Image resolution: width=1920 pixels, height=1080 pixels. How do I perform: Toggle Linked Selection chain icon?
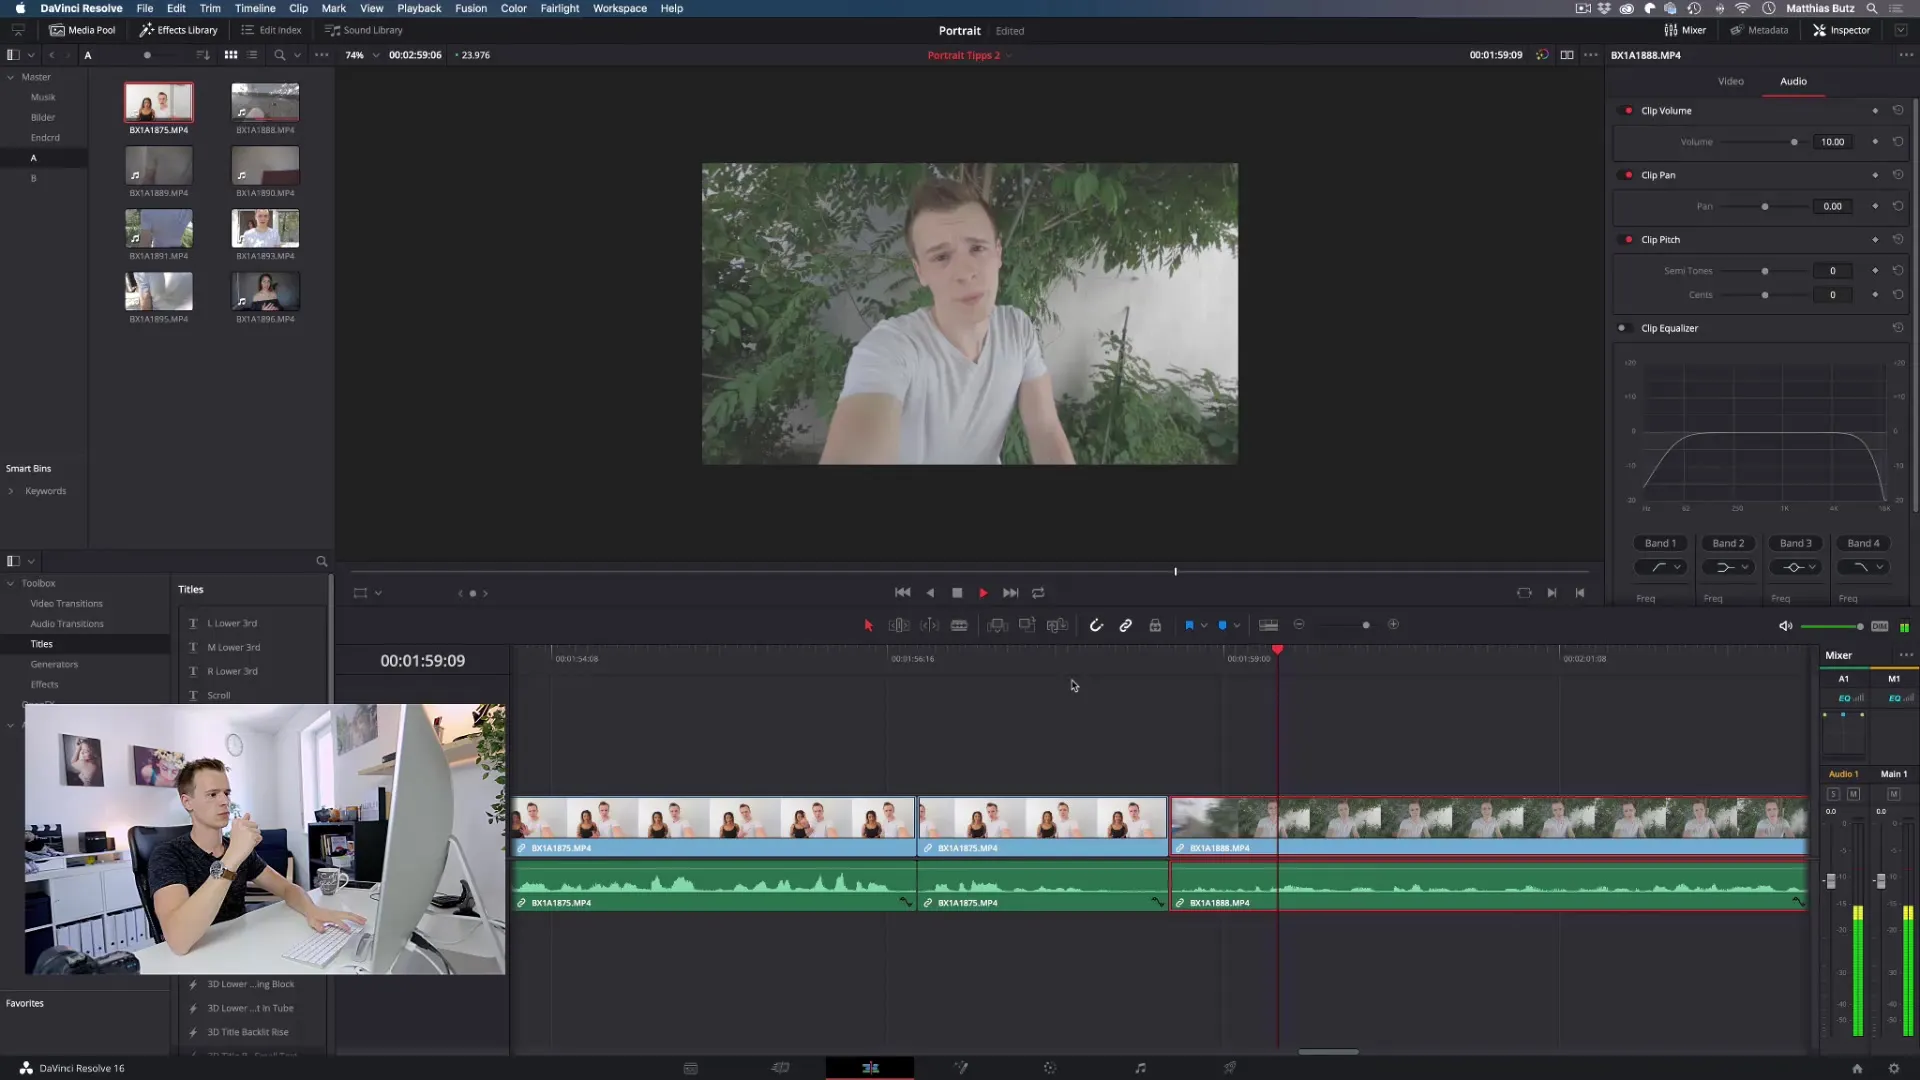(1126, 625)
